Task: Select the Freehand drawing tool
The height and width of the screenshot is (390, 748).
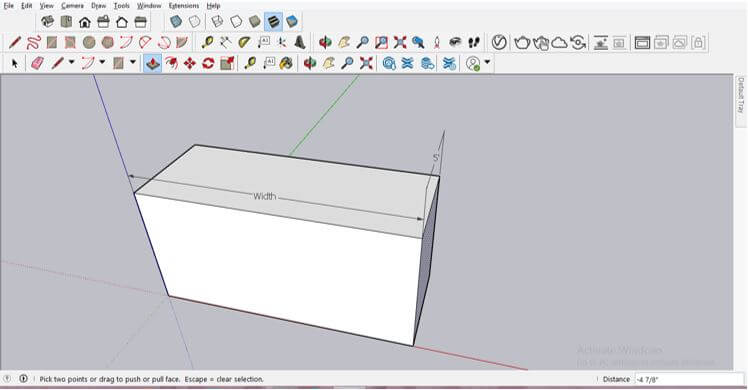Action: click(x=33, y=42)
